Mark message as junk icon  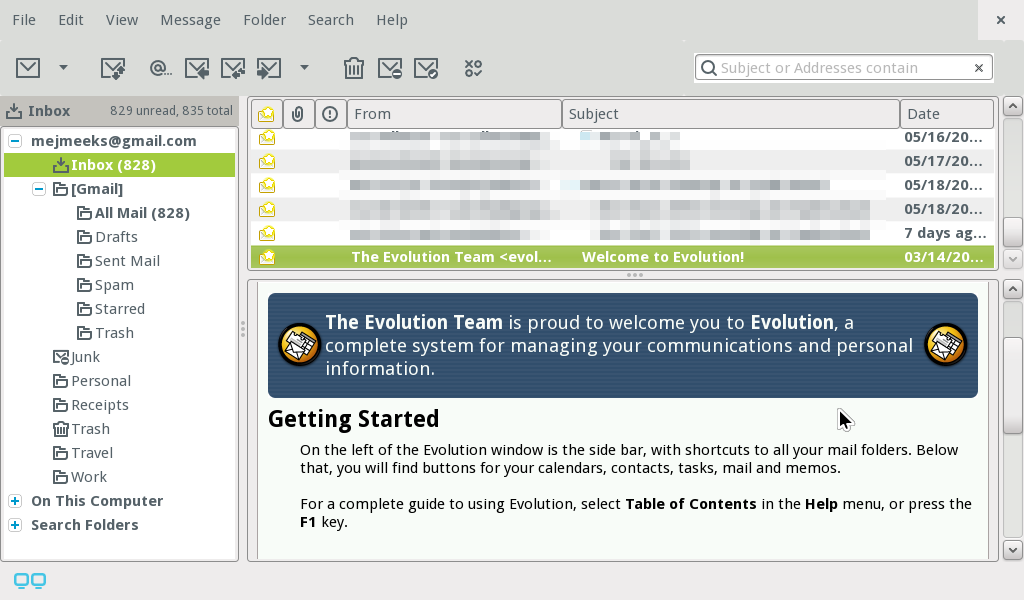click(390, 68)
